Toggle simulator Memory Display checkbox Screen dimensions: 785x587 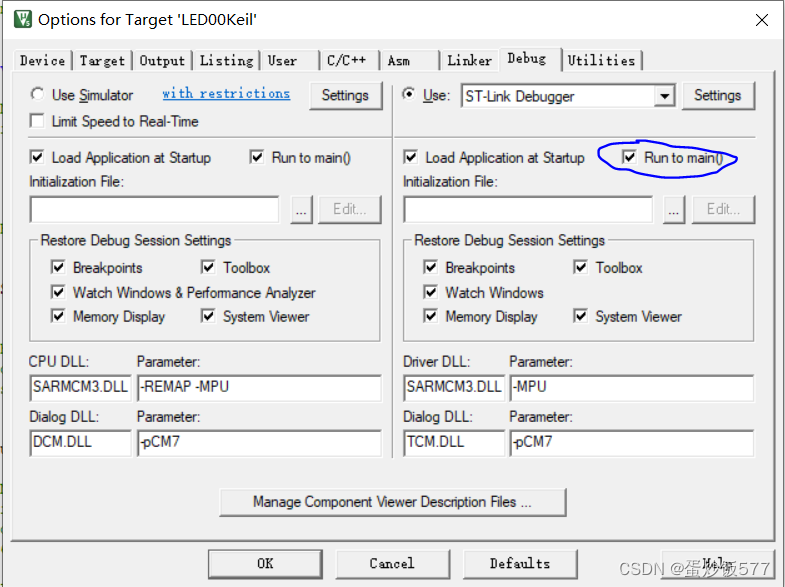58,316
